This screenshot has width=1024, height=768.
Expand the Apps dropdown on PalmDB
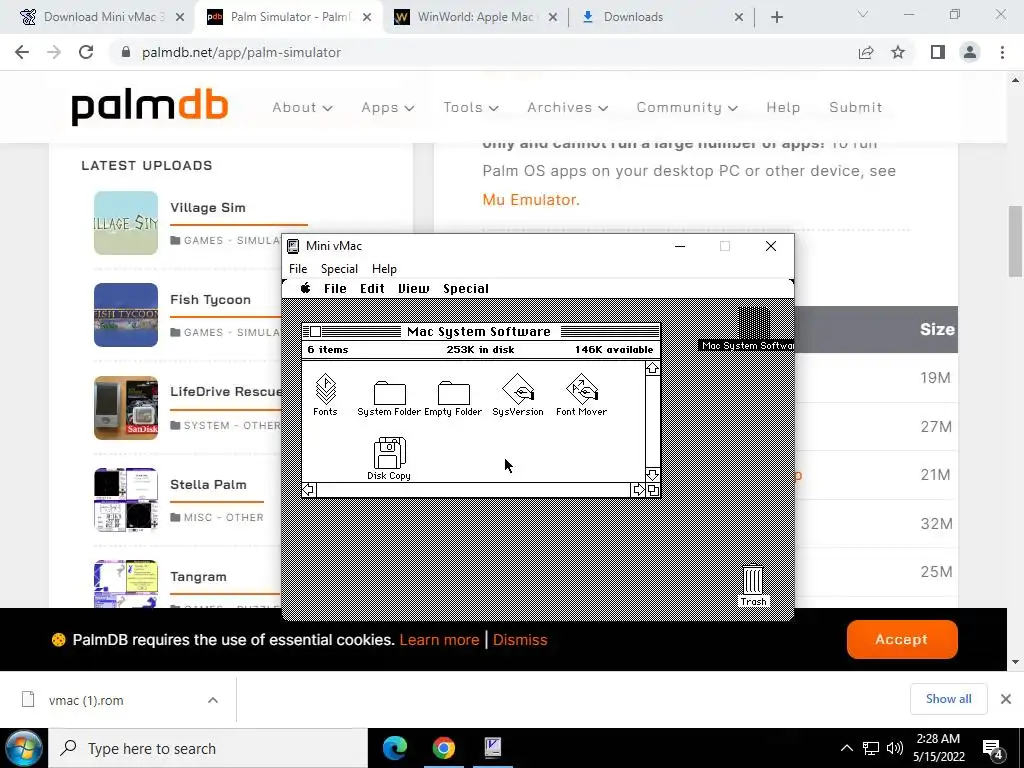point(388,108)
